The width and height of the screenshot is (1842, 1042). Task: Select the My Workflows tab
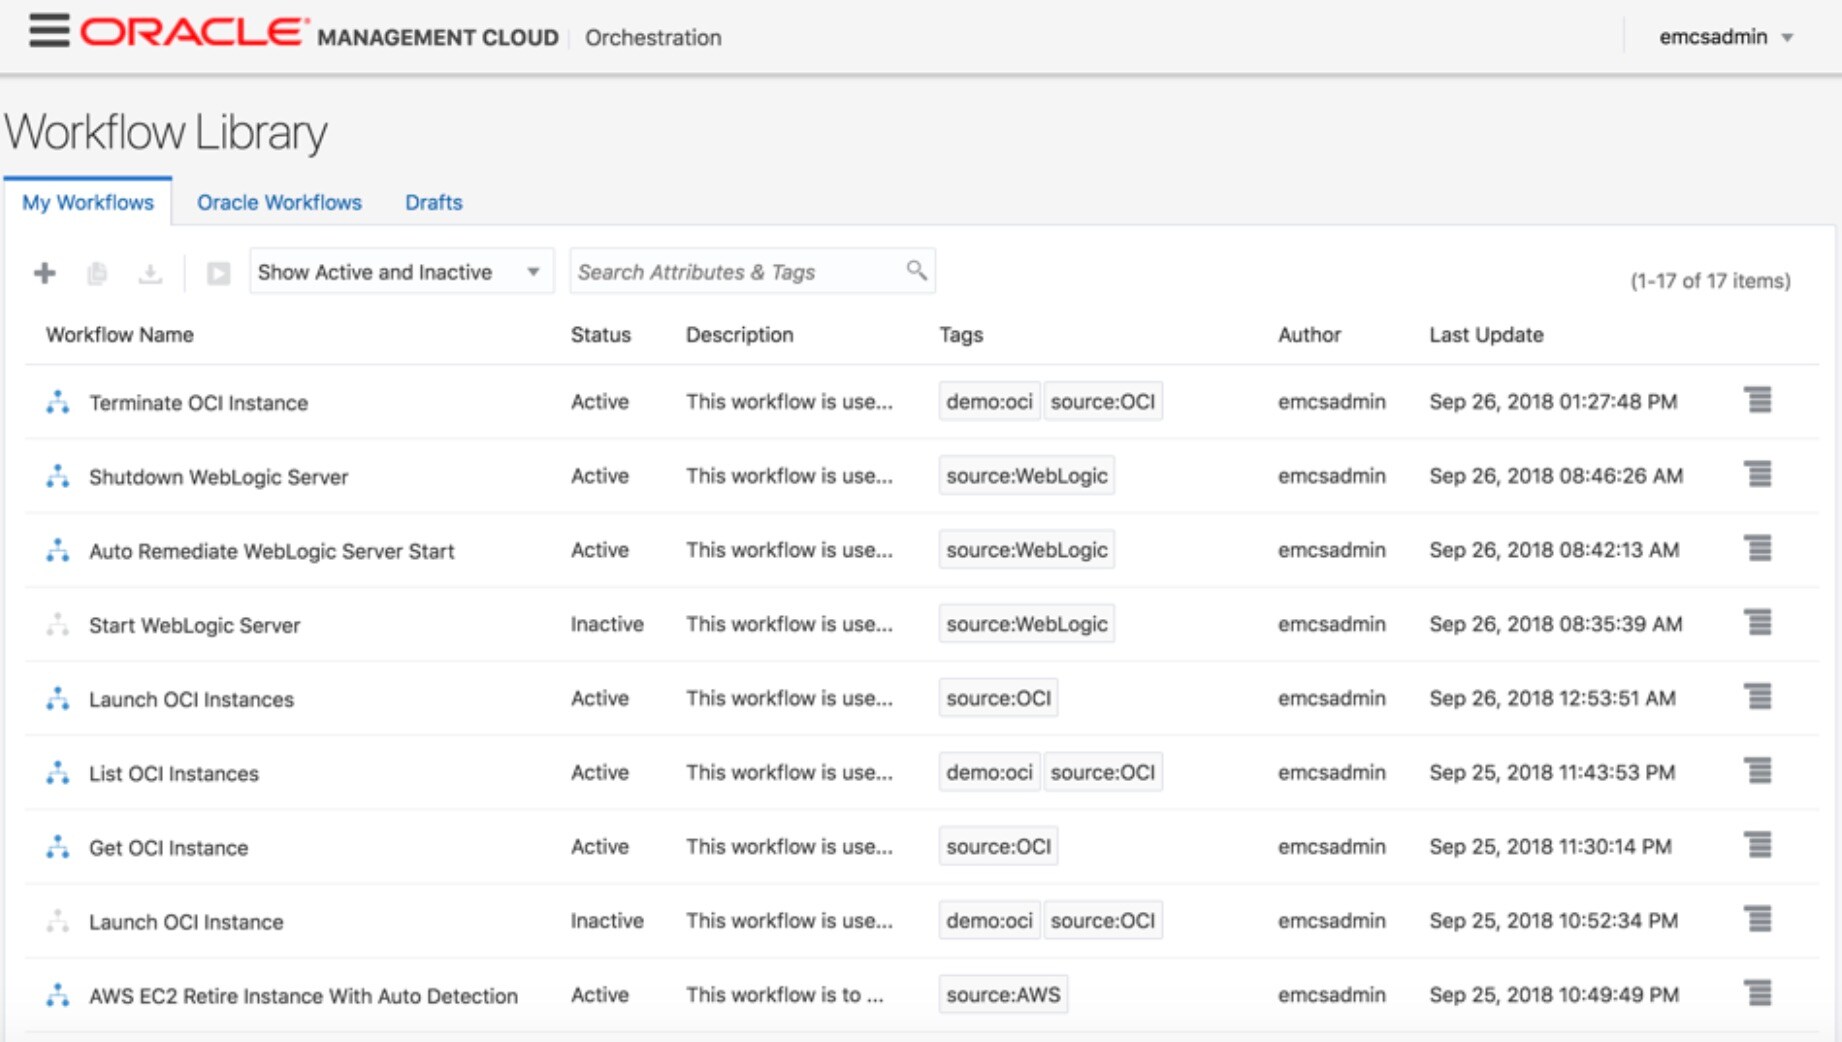tap(88, 202)
